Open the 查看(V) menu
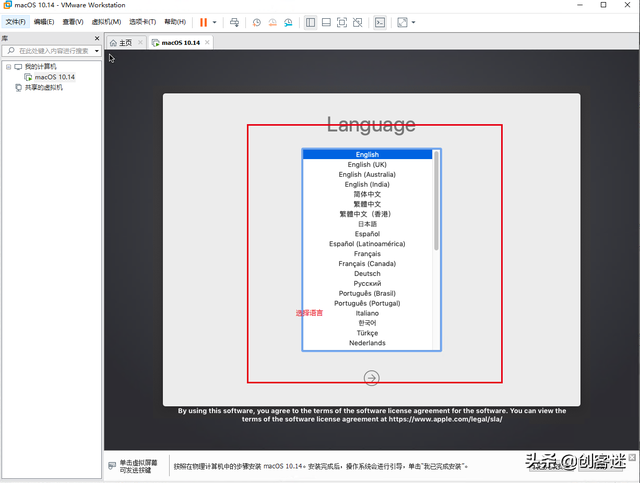 click(73, 22)
